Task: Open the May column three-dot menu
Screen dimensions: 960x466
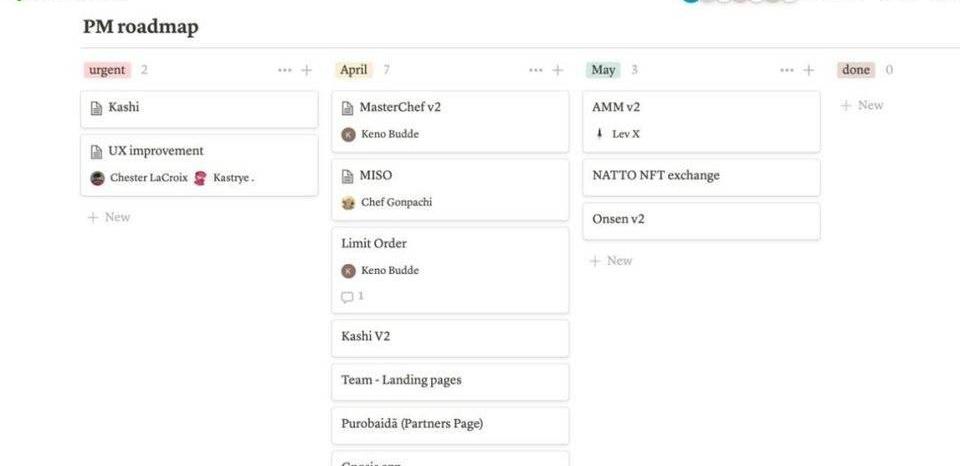Action: [787, 71]
